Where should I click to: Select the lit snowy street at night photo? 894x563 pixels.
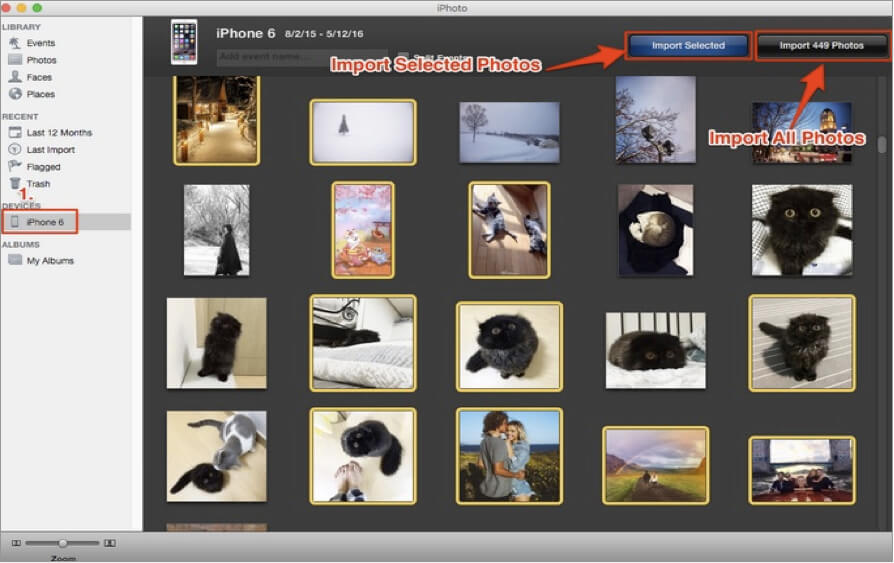216,120
